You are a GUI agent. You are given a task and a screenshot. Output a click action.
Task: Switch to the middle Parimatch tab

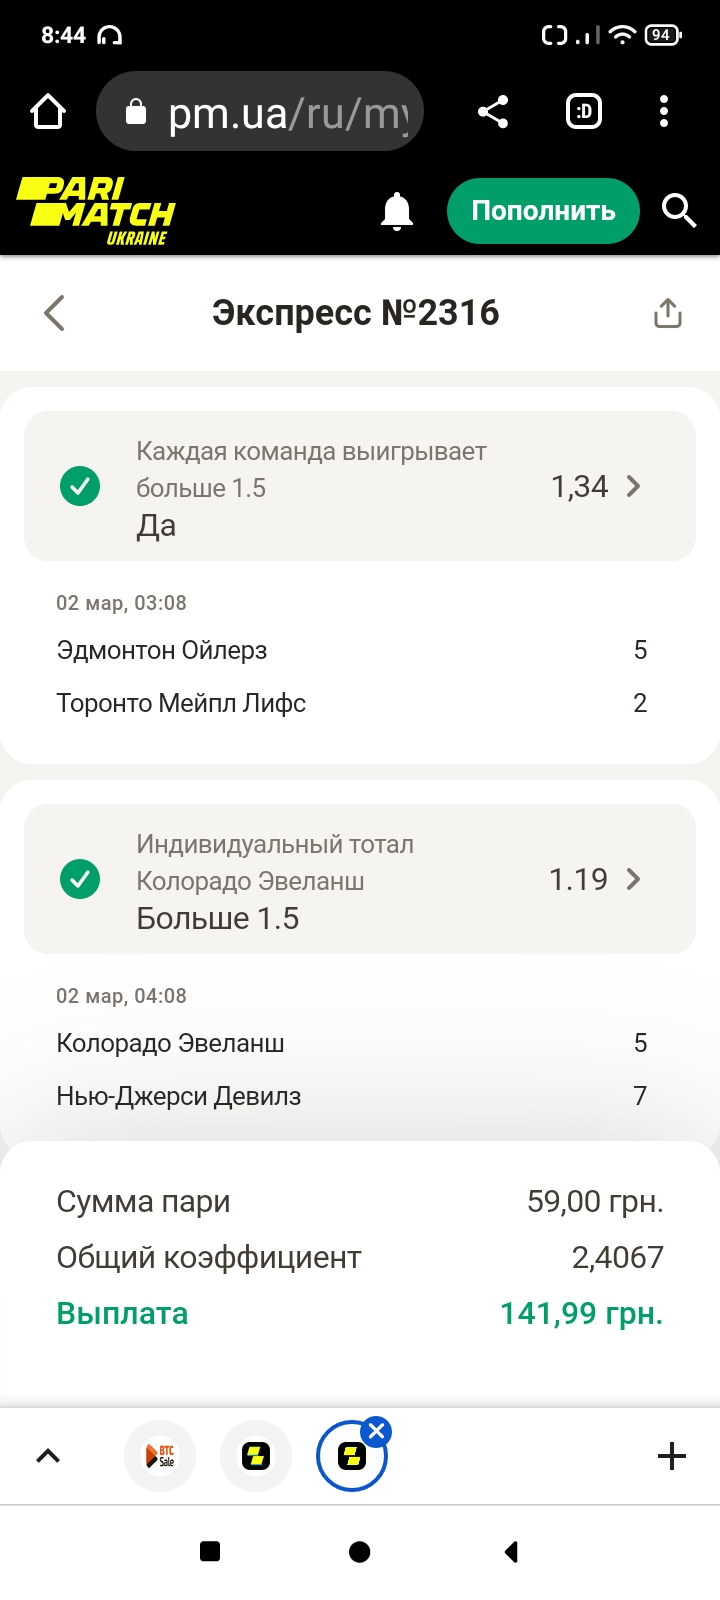[x=256, y=1456]
